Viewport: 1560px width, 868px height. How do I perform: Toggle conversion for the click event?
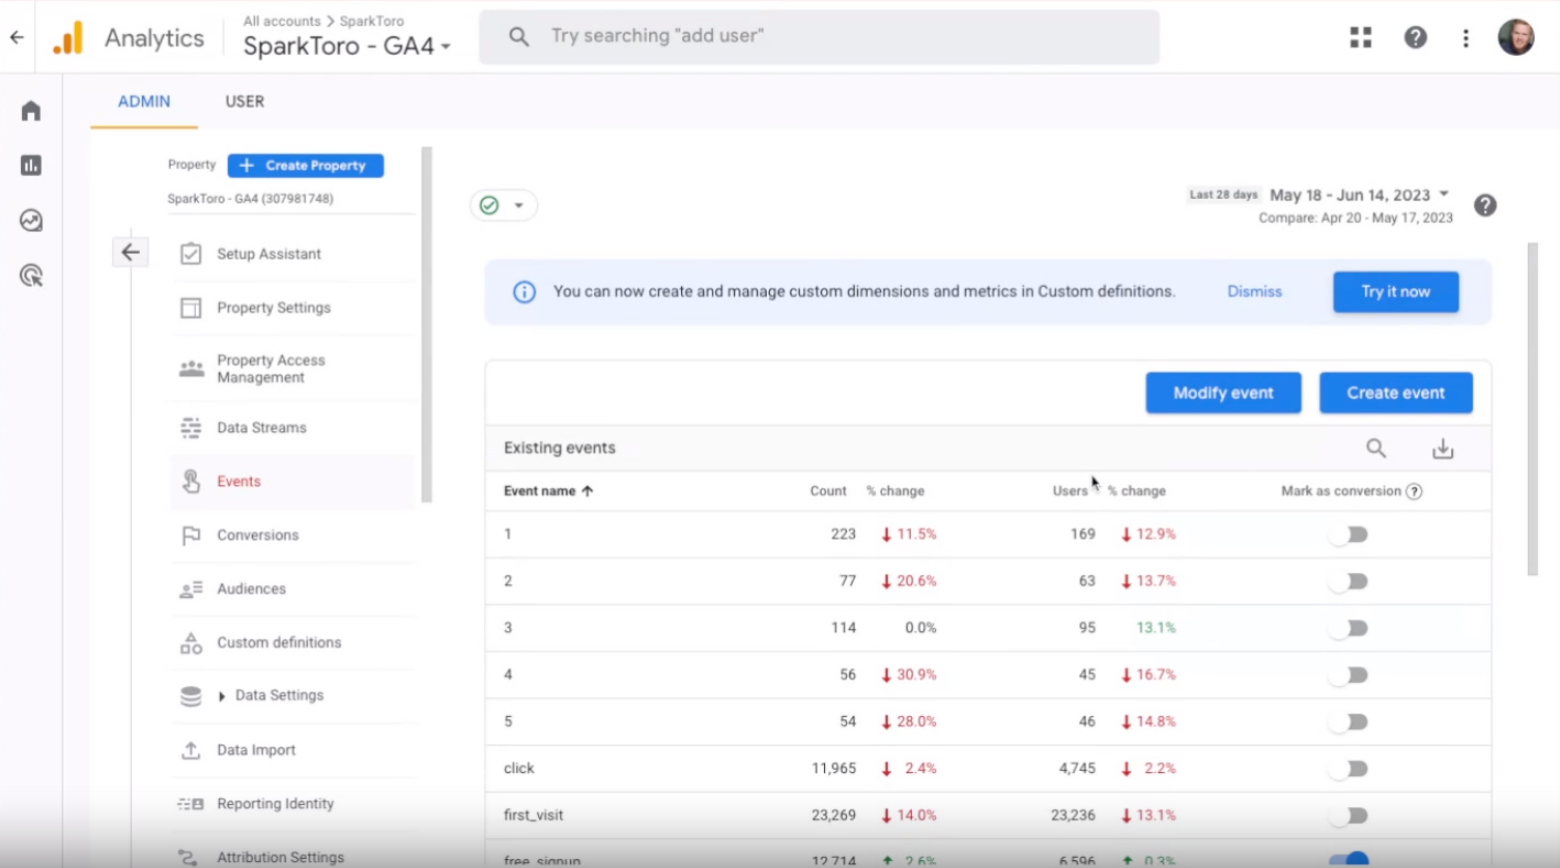[x=1348, y=768]
